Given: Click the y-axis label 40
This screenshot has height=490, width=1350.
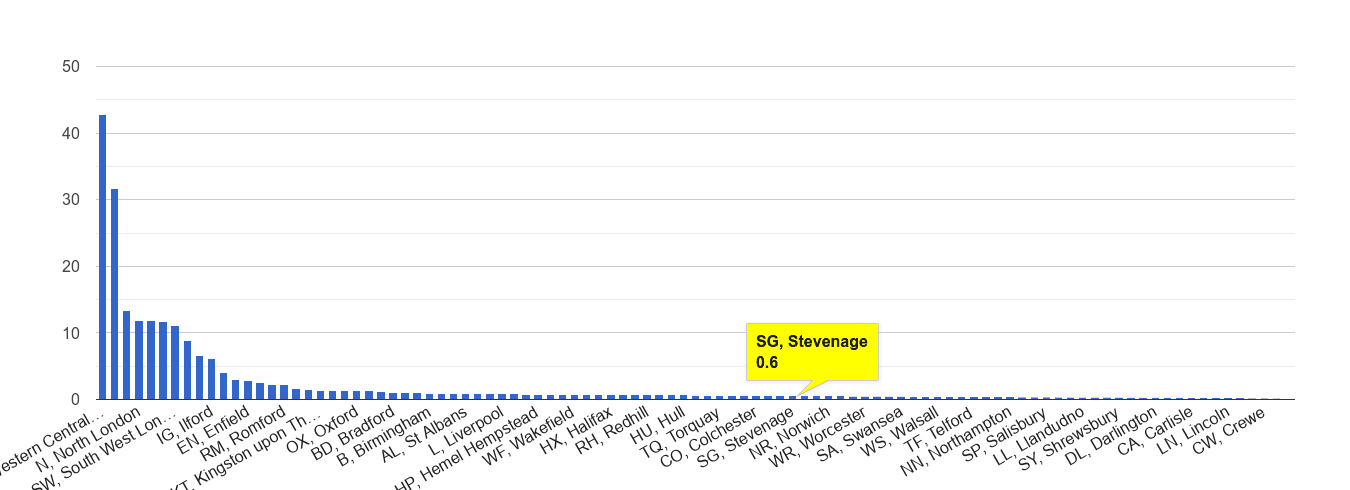Looking at the screenshot, I should 71,133.
